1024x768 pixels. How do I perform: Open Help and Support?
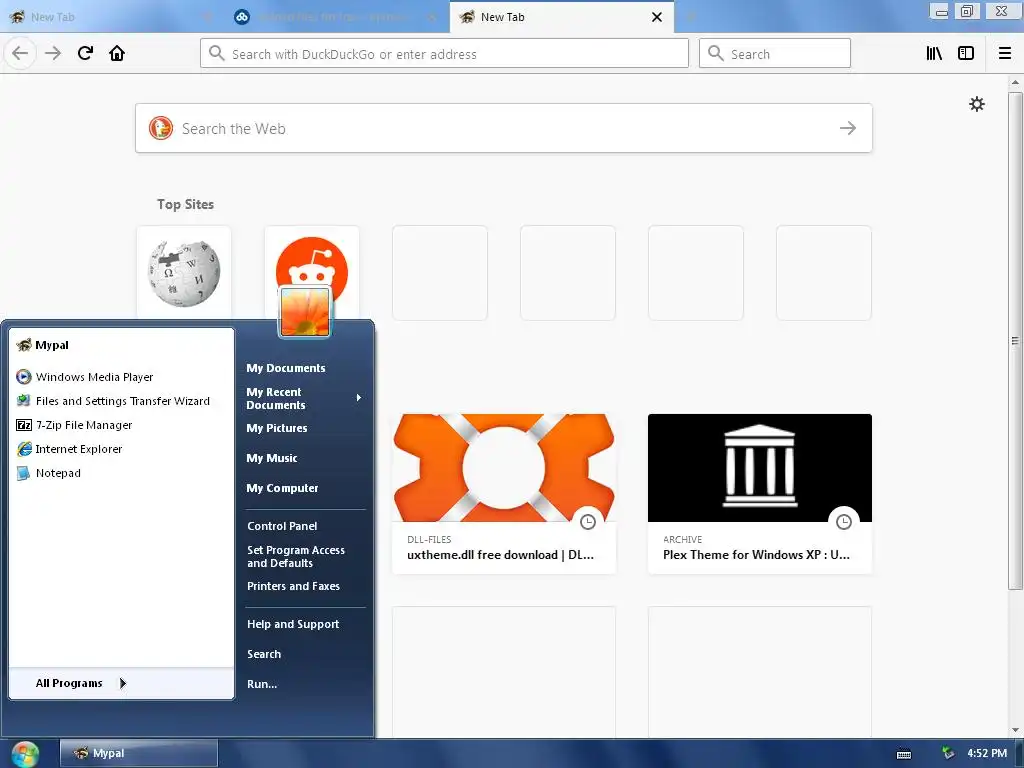pyautogui.click(x=293, y=624)
